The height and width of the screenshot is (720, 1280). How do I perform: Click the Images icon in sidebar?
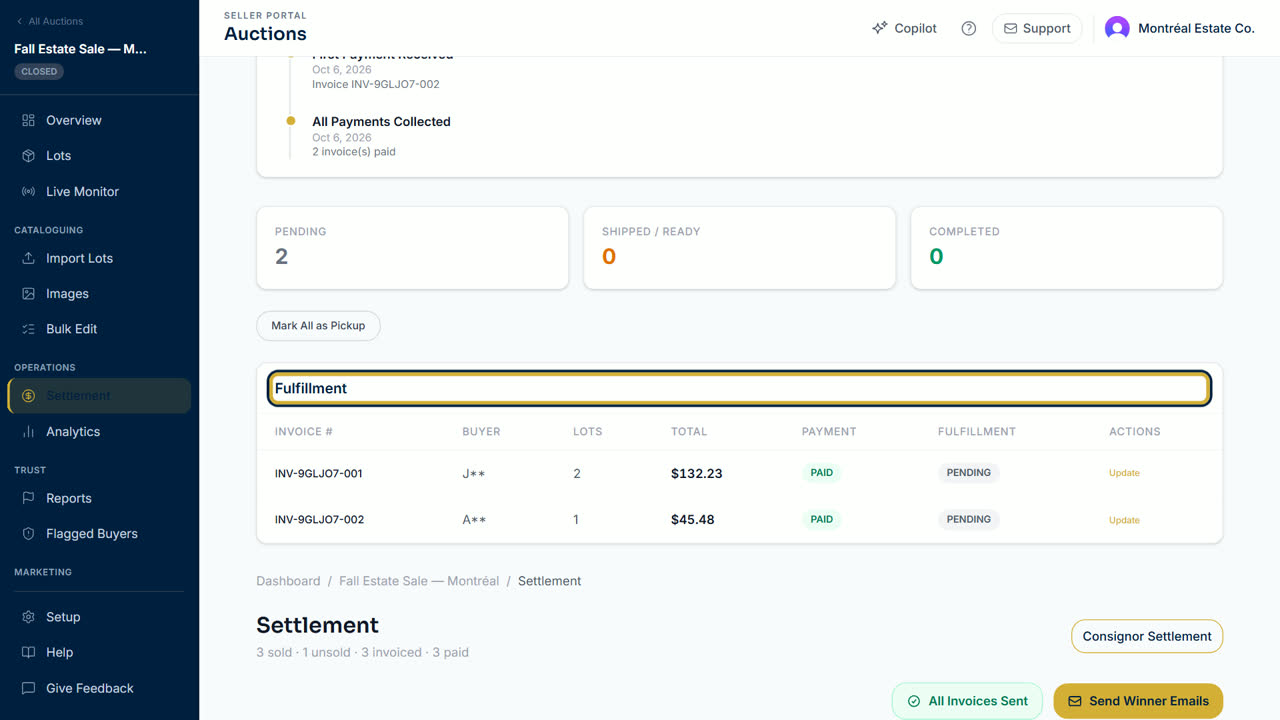click(28, 294)
